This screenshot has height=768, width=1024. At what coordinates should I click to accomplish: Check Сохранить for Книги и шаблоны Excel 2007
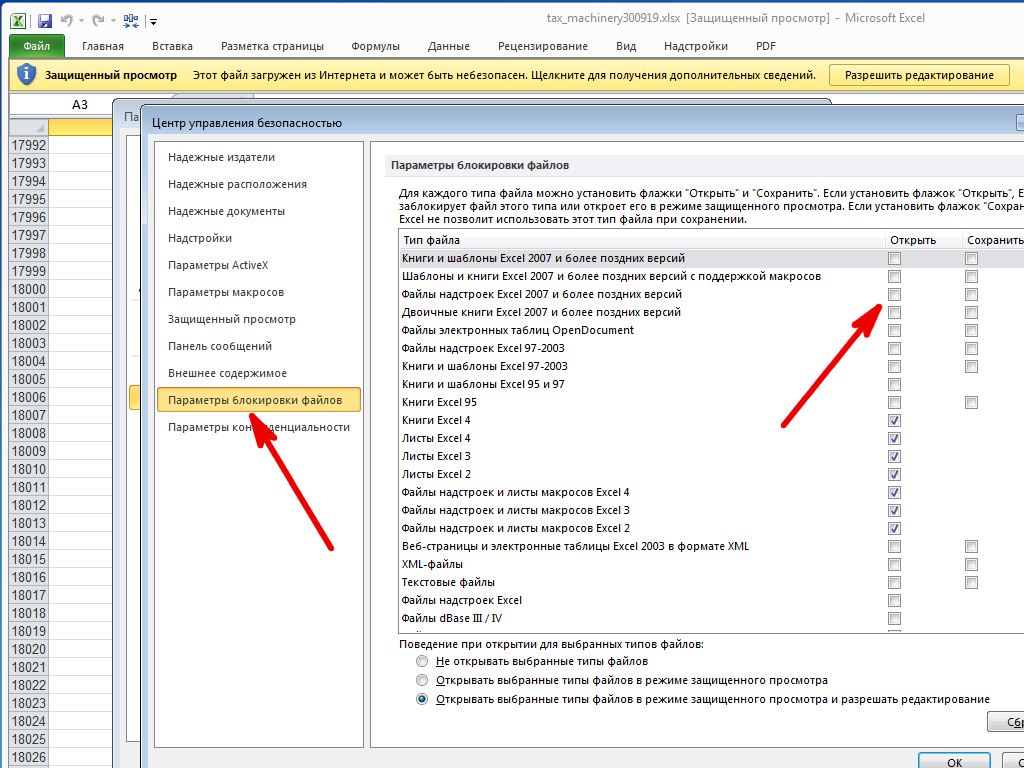972,259
